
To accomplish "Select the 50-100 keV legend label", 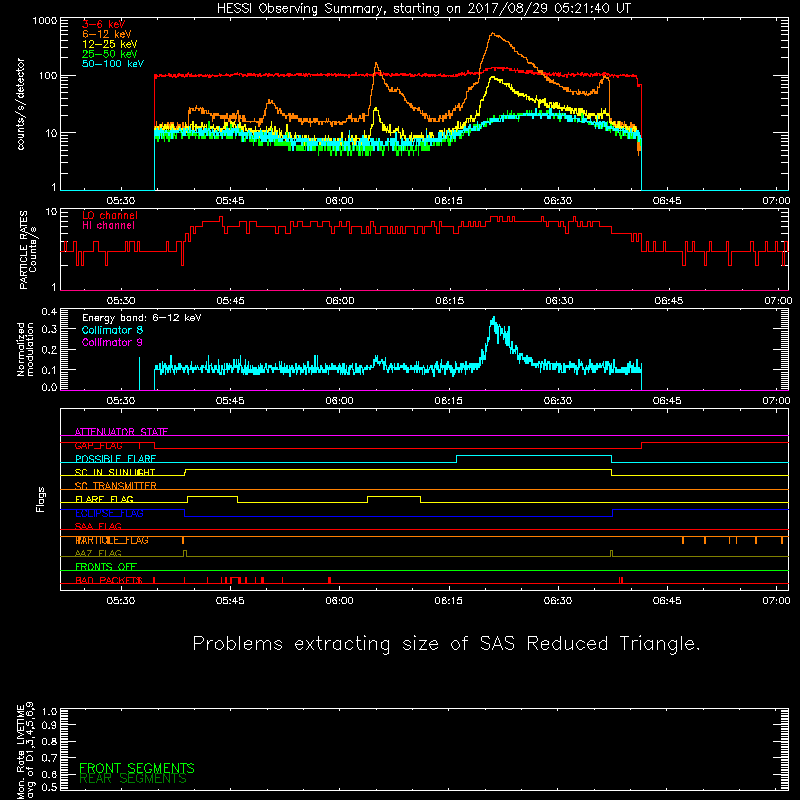I will pyautogui.click(x=113, y=64).
